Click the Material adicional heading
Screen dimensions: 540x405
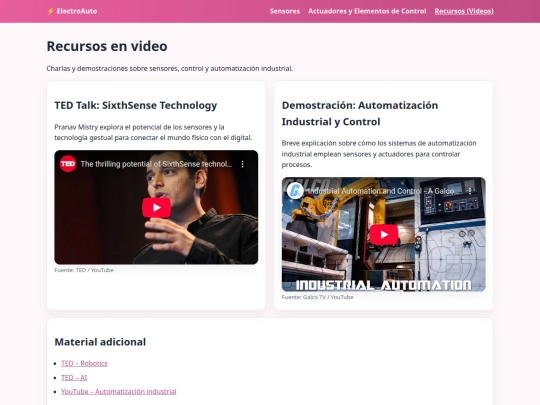(100, 342)
